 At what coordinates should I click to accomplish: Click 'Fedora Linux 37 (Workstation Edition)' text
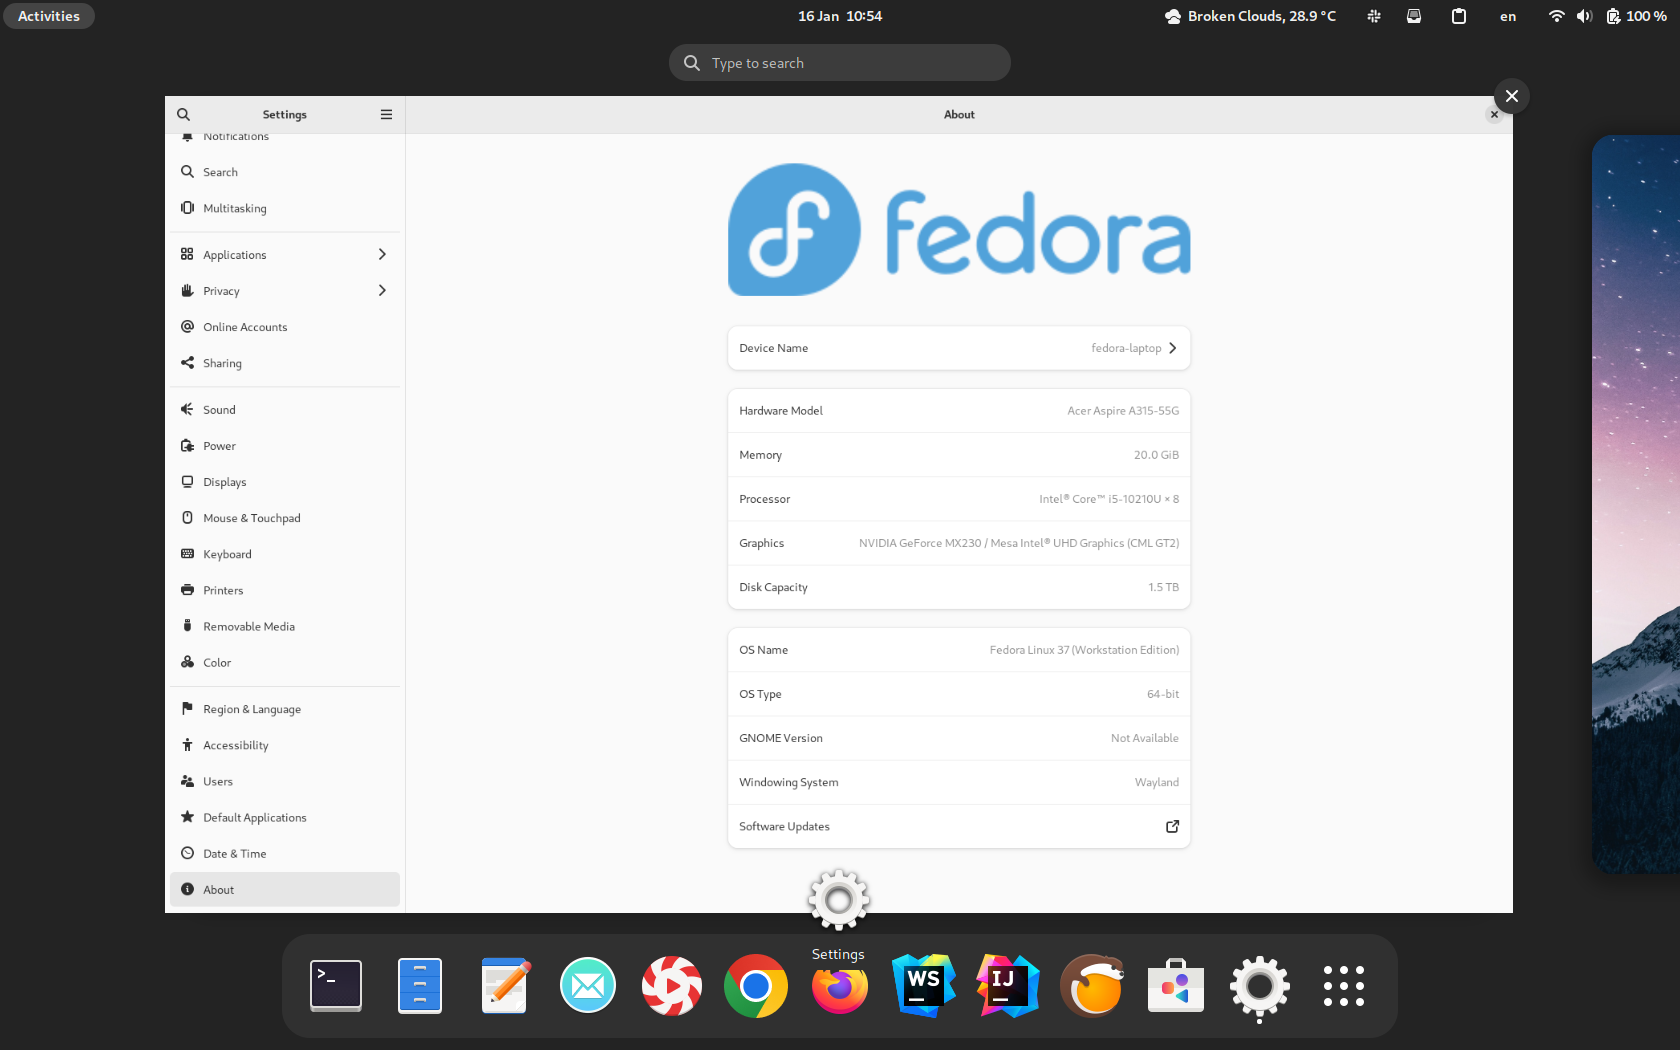click(1084, 651)
